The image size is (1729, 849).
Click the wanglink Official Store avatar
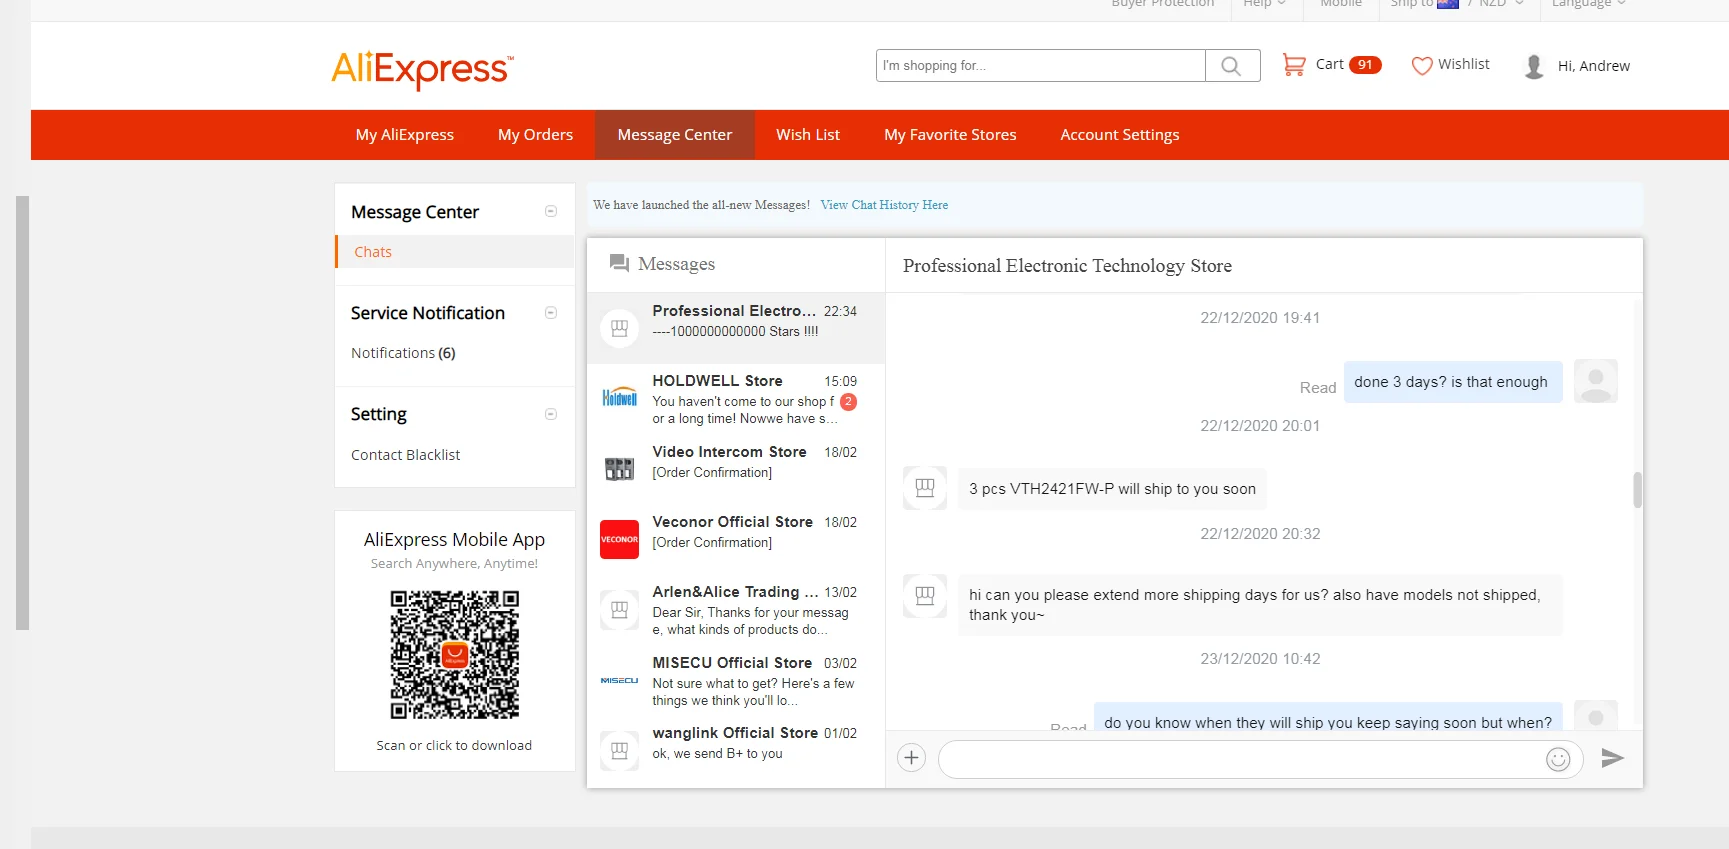tap(620, 750)
